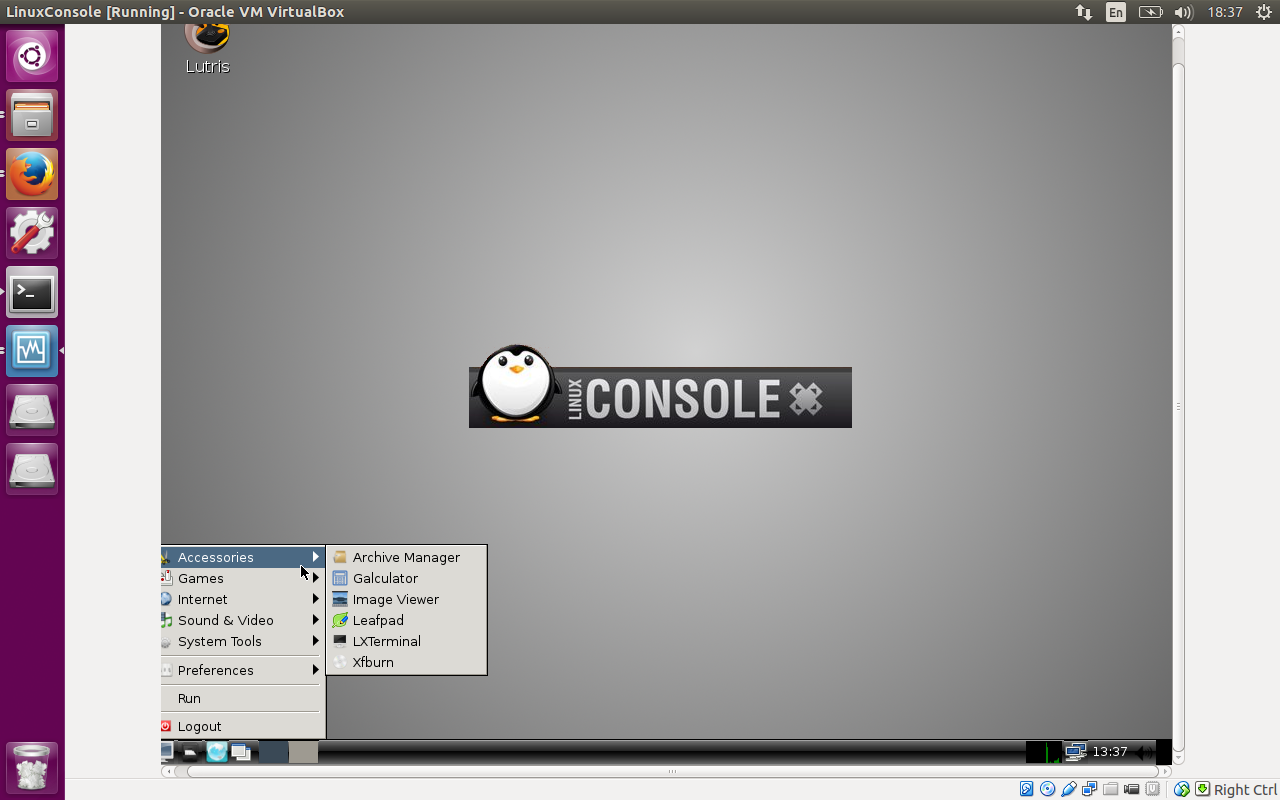The height and width of the screenshot is (800, 1280).
Task: Select Logout from the LXDE menu
Action: click(x=243, y=726)
